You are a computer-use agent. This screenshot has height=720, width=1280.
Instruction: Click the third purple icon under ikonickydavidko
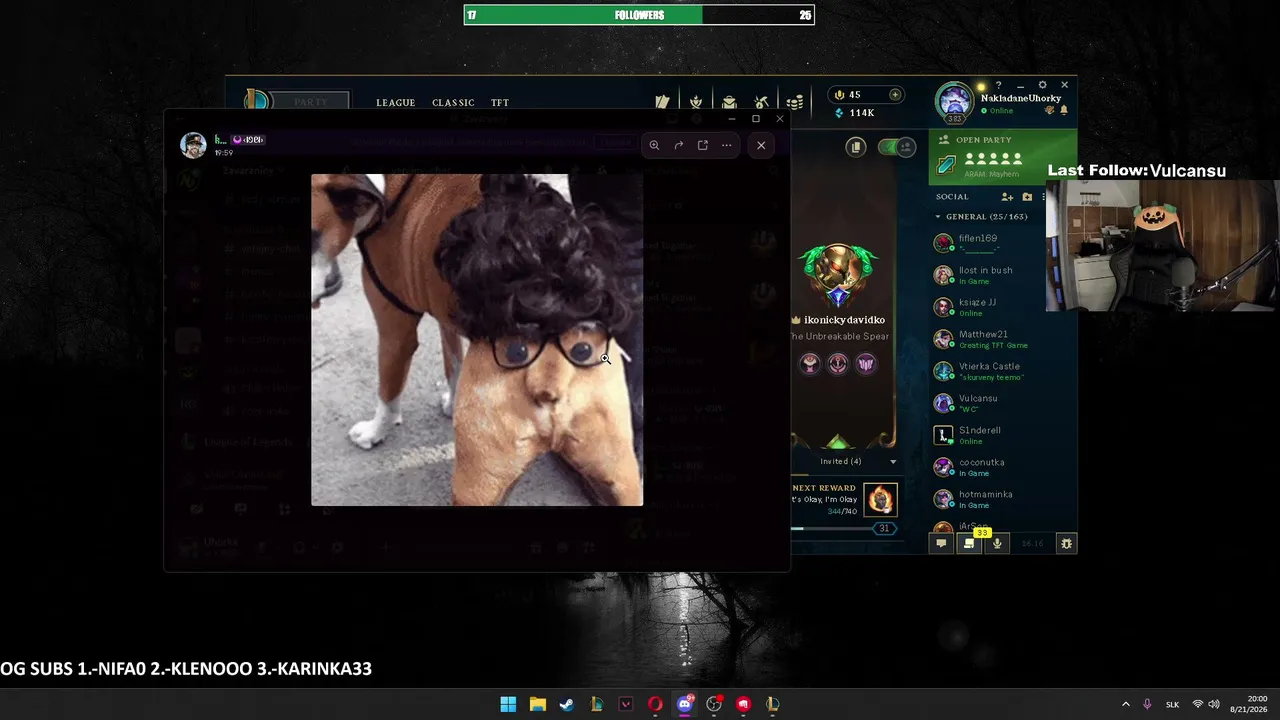point(866,364)
